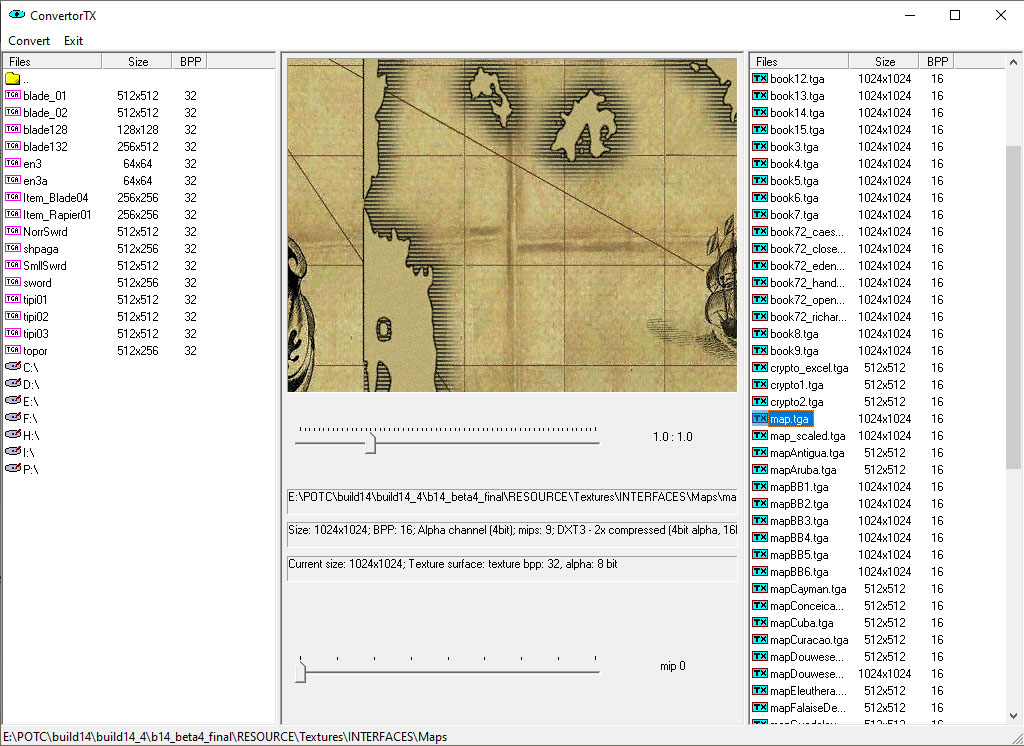Click the Exit menu item

pyautogui.click(x=73, y=41)
